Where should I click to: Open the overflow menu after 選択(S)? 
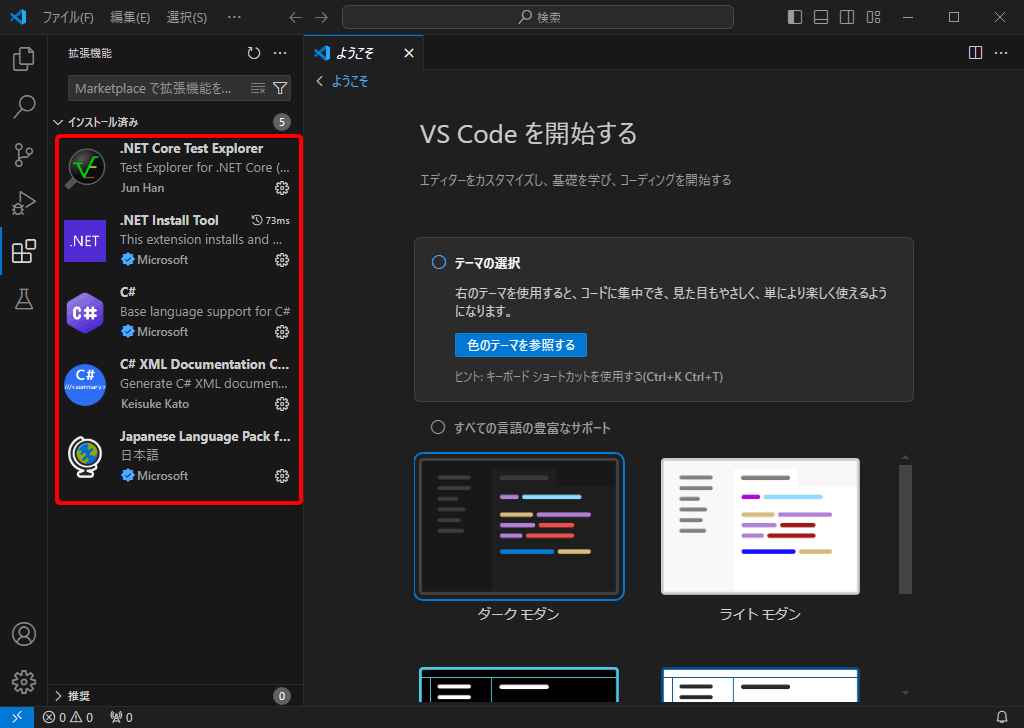(x=234, y=18)
